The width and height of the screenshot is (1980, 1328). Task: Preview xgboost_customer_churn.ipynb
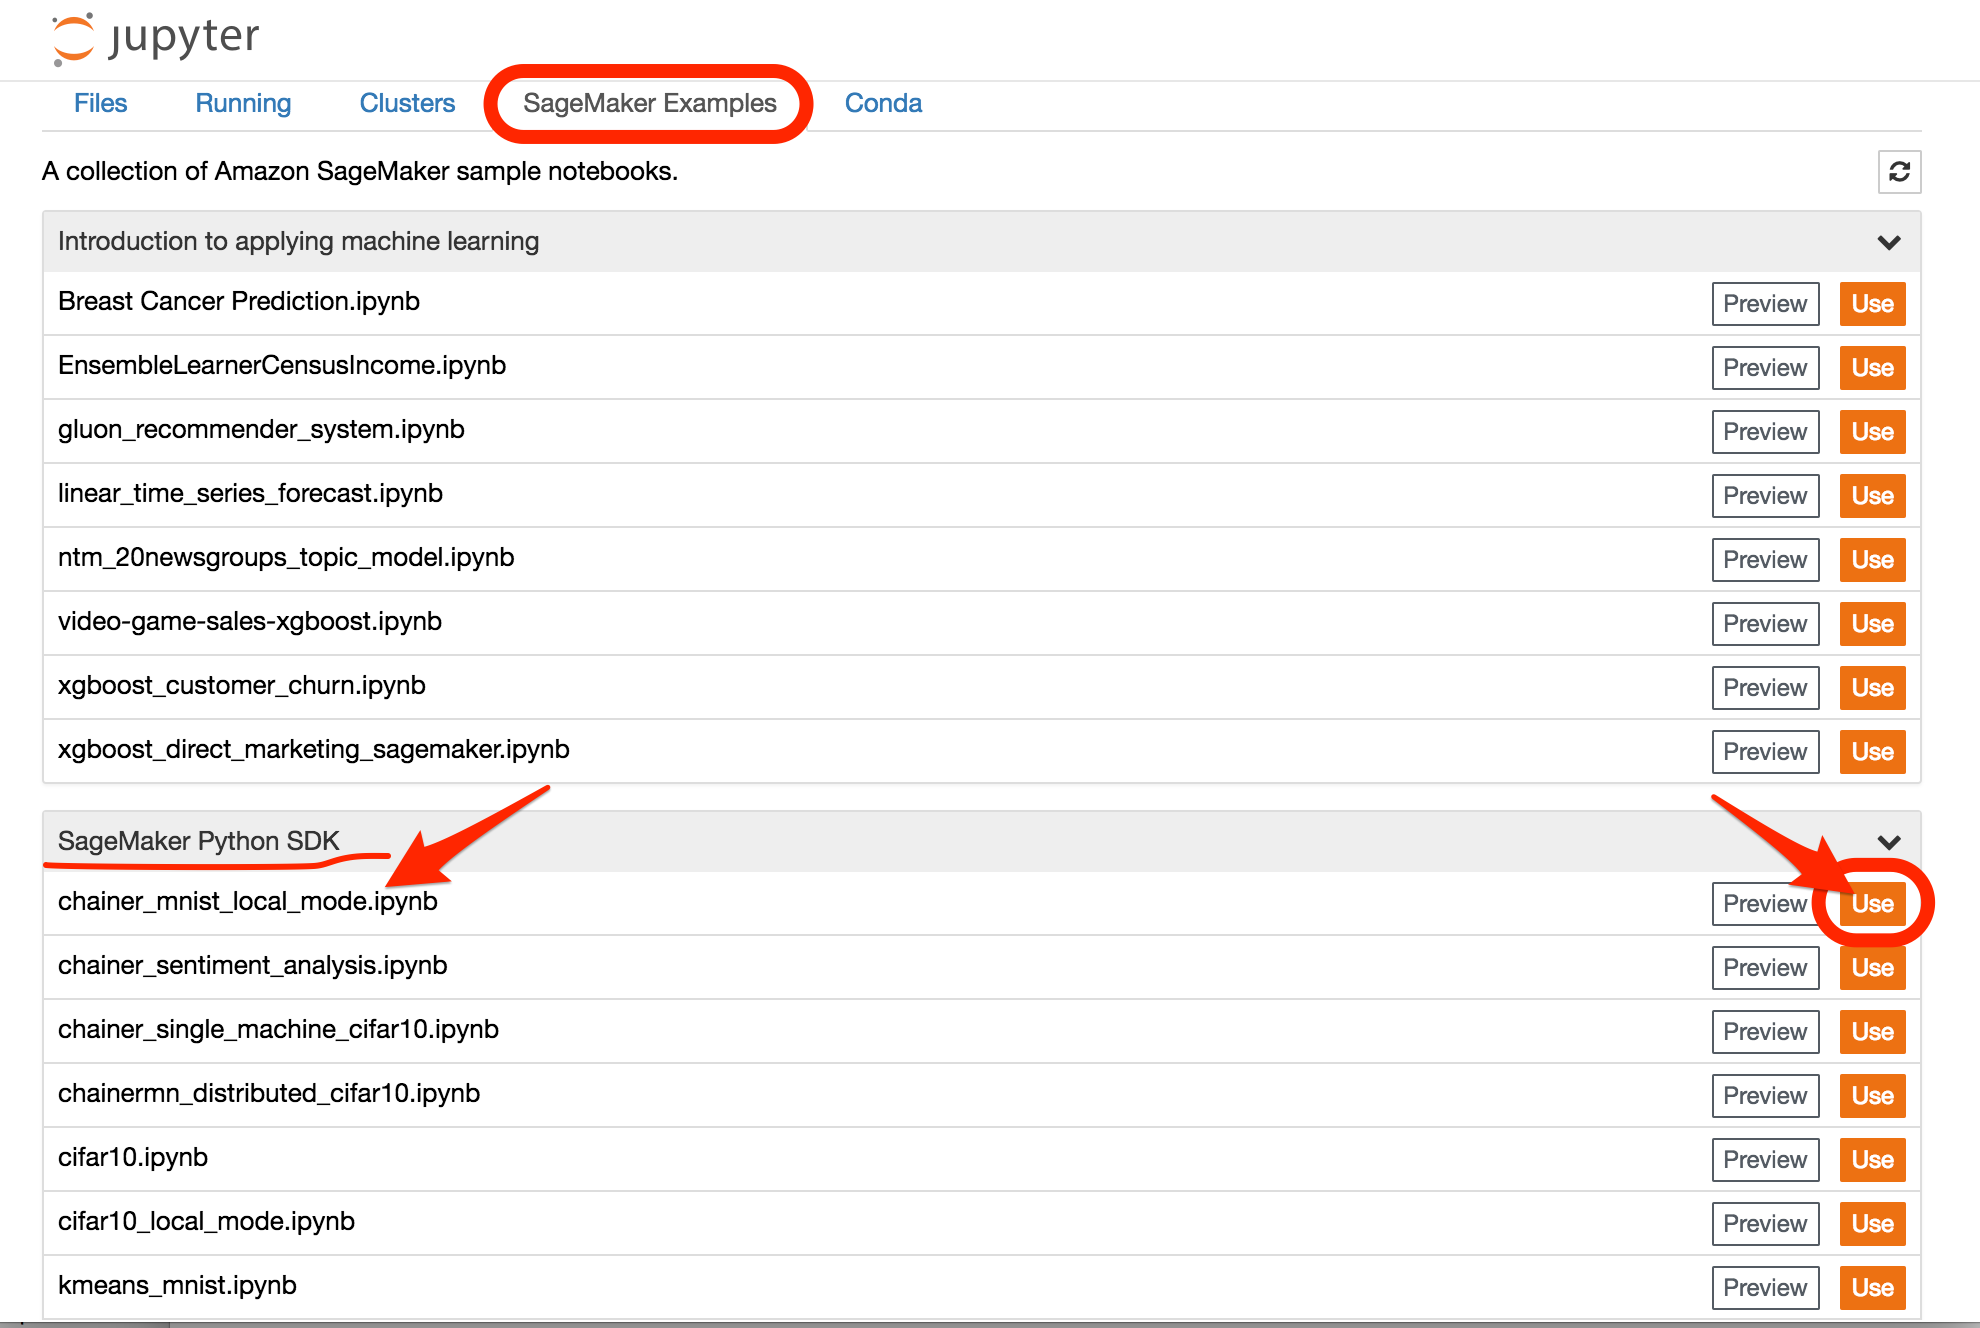[x=1764, y=687]
